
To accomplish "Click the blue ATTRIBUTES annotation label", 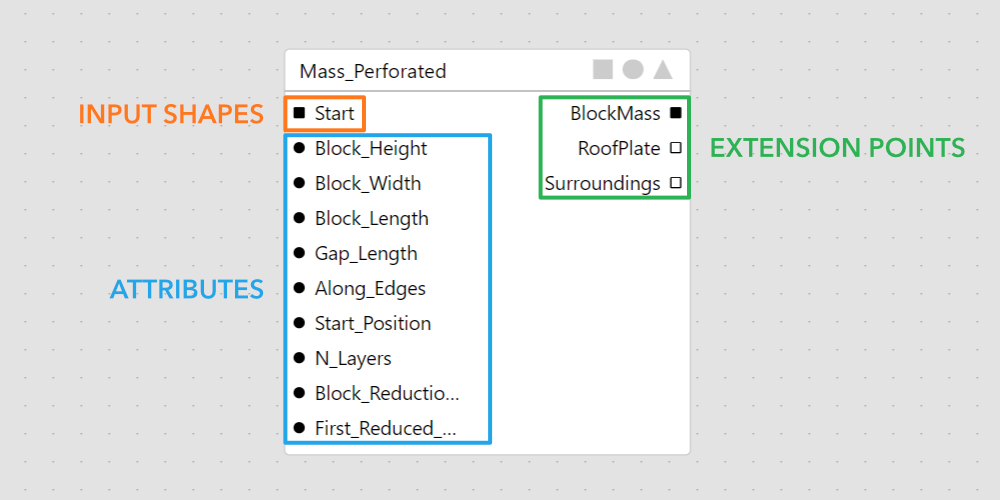I will [187, 289].
